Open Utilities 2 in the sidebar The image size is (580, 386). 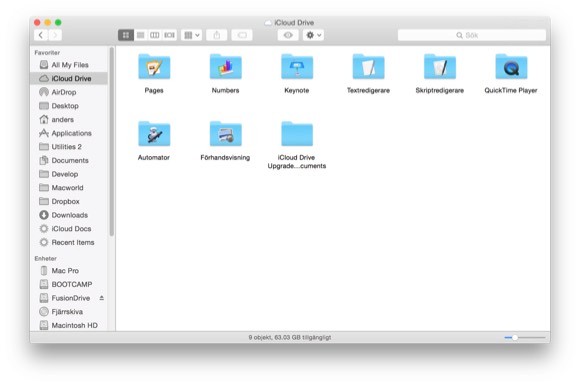point(69,147)
